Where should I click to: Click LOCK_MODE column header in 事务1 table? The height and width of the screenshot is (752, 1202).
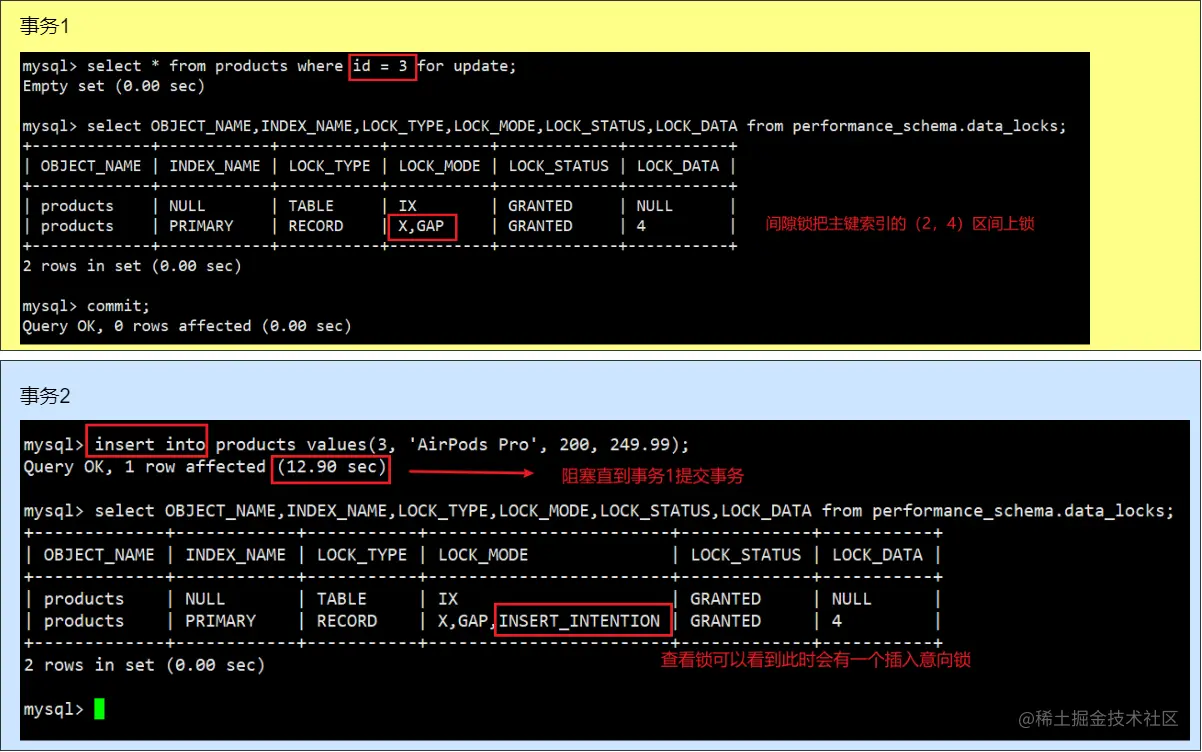coord(439,166)
